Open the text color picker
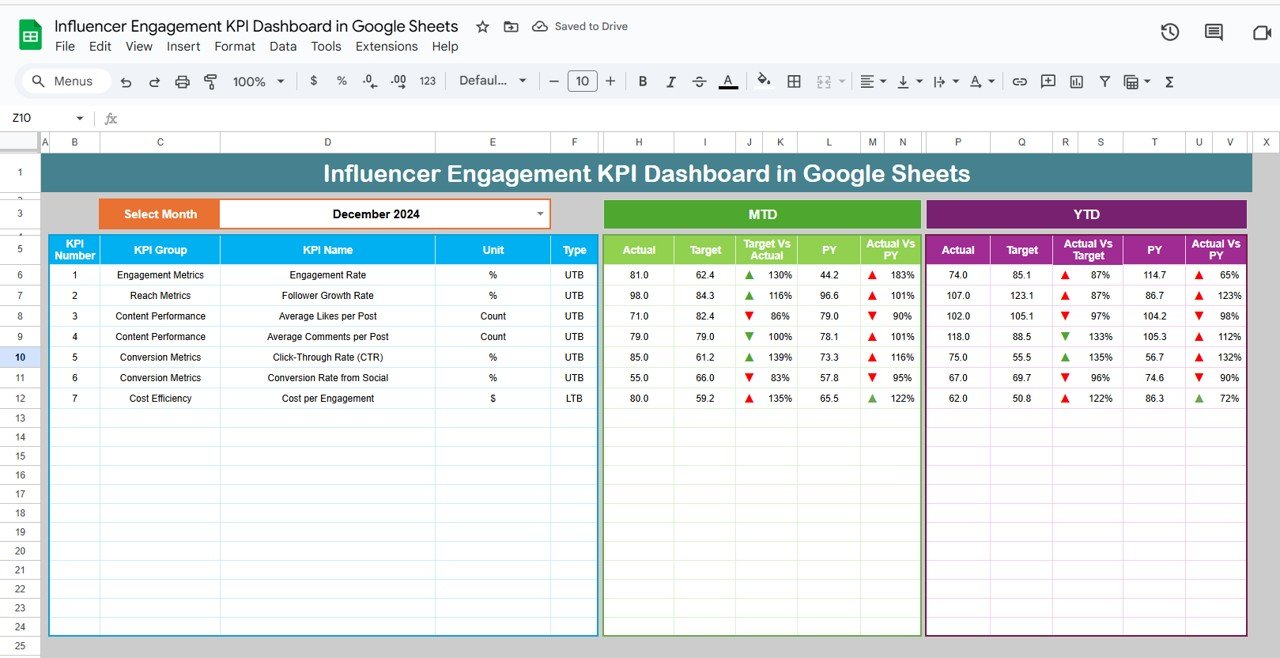 click(x=728, y=81)
